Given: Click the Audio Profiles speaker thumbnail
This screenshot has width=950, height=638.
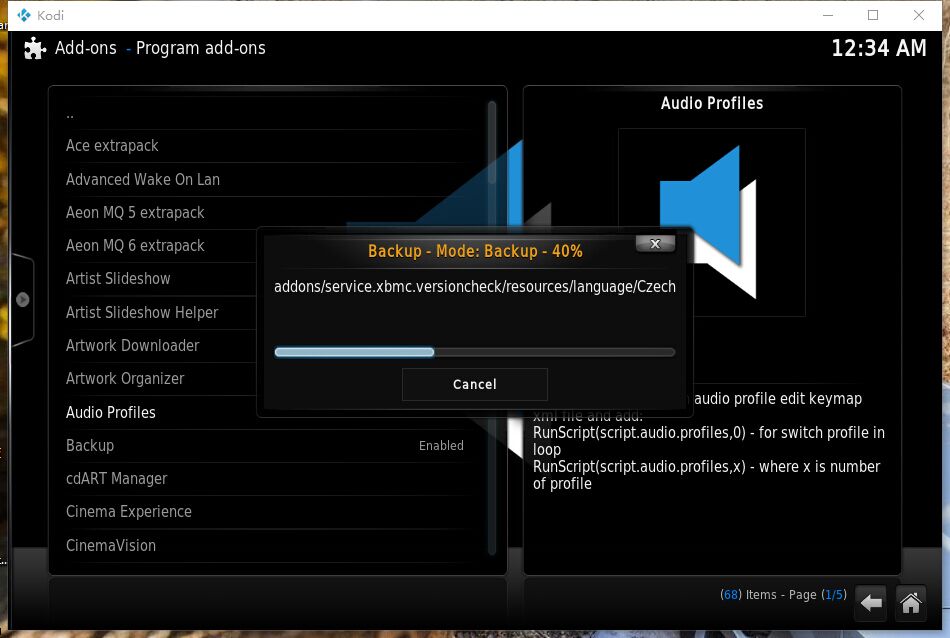Looking at the screenshot, I should tap(711, 221).
